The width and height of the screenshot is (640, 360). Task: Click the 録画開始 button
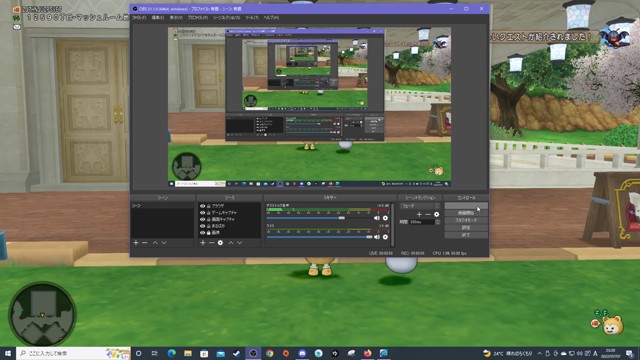(x=466, y=213)
